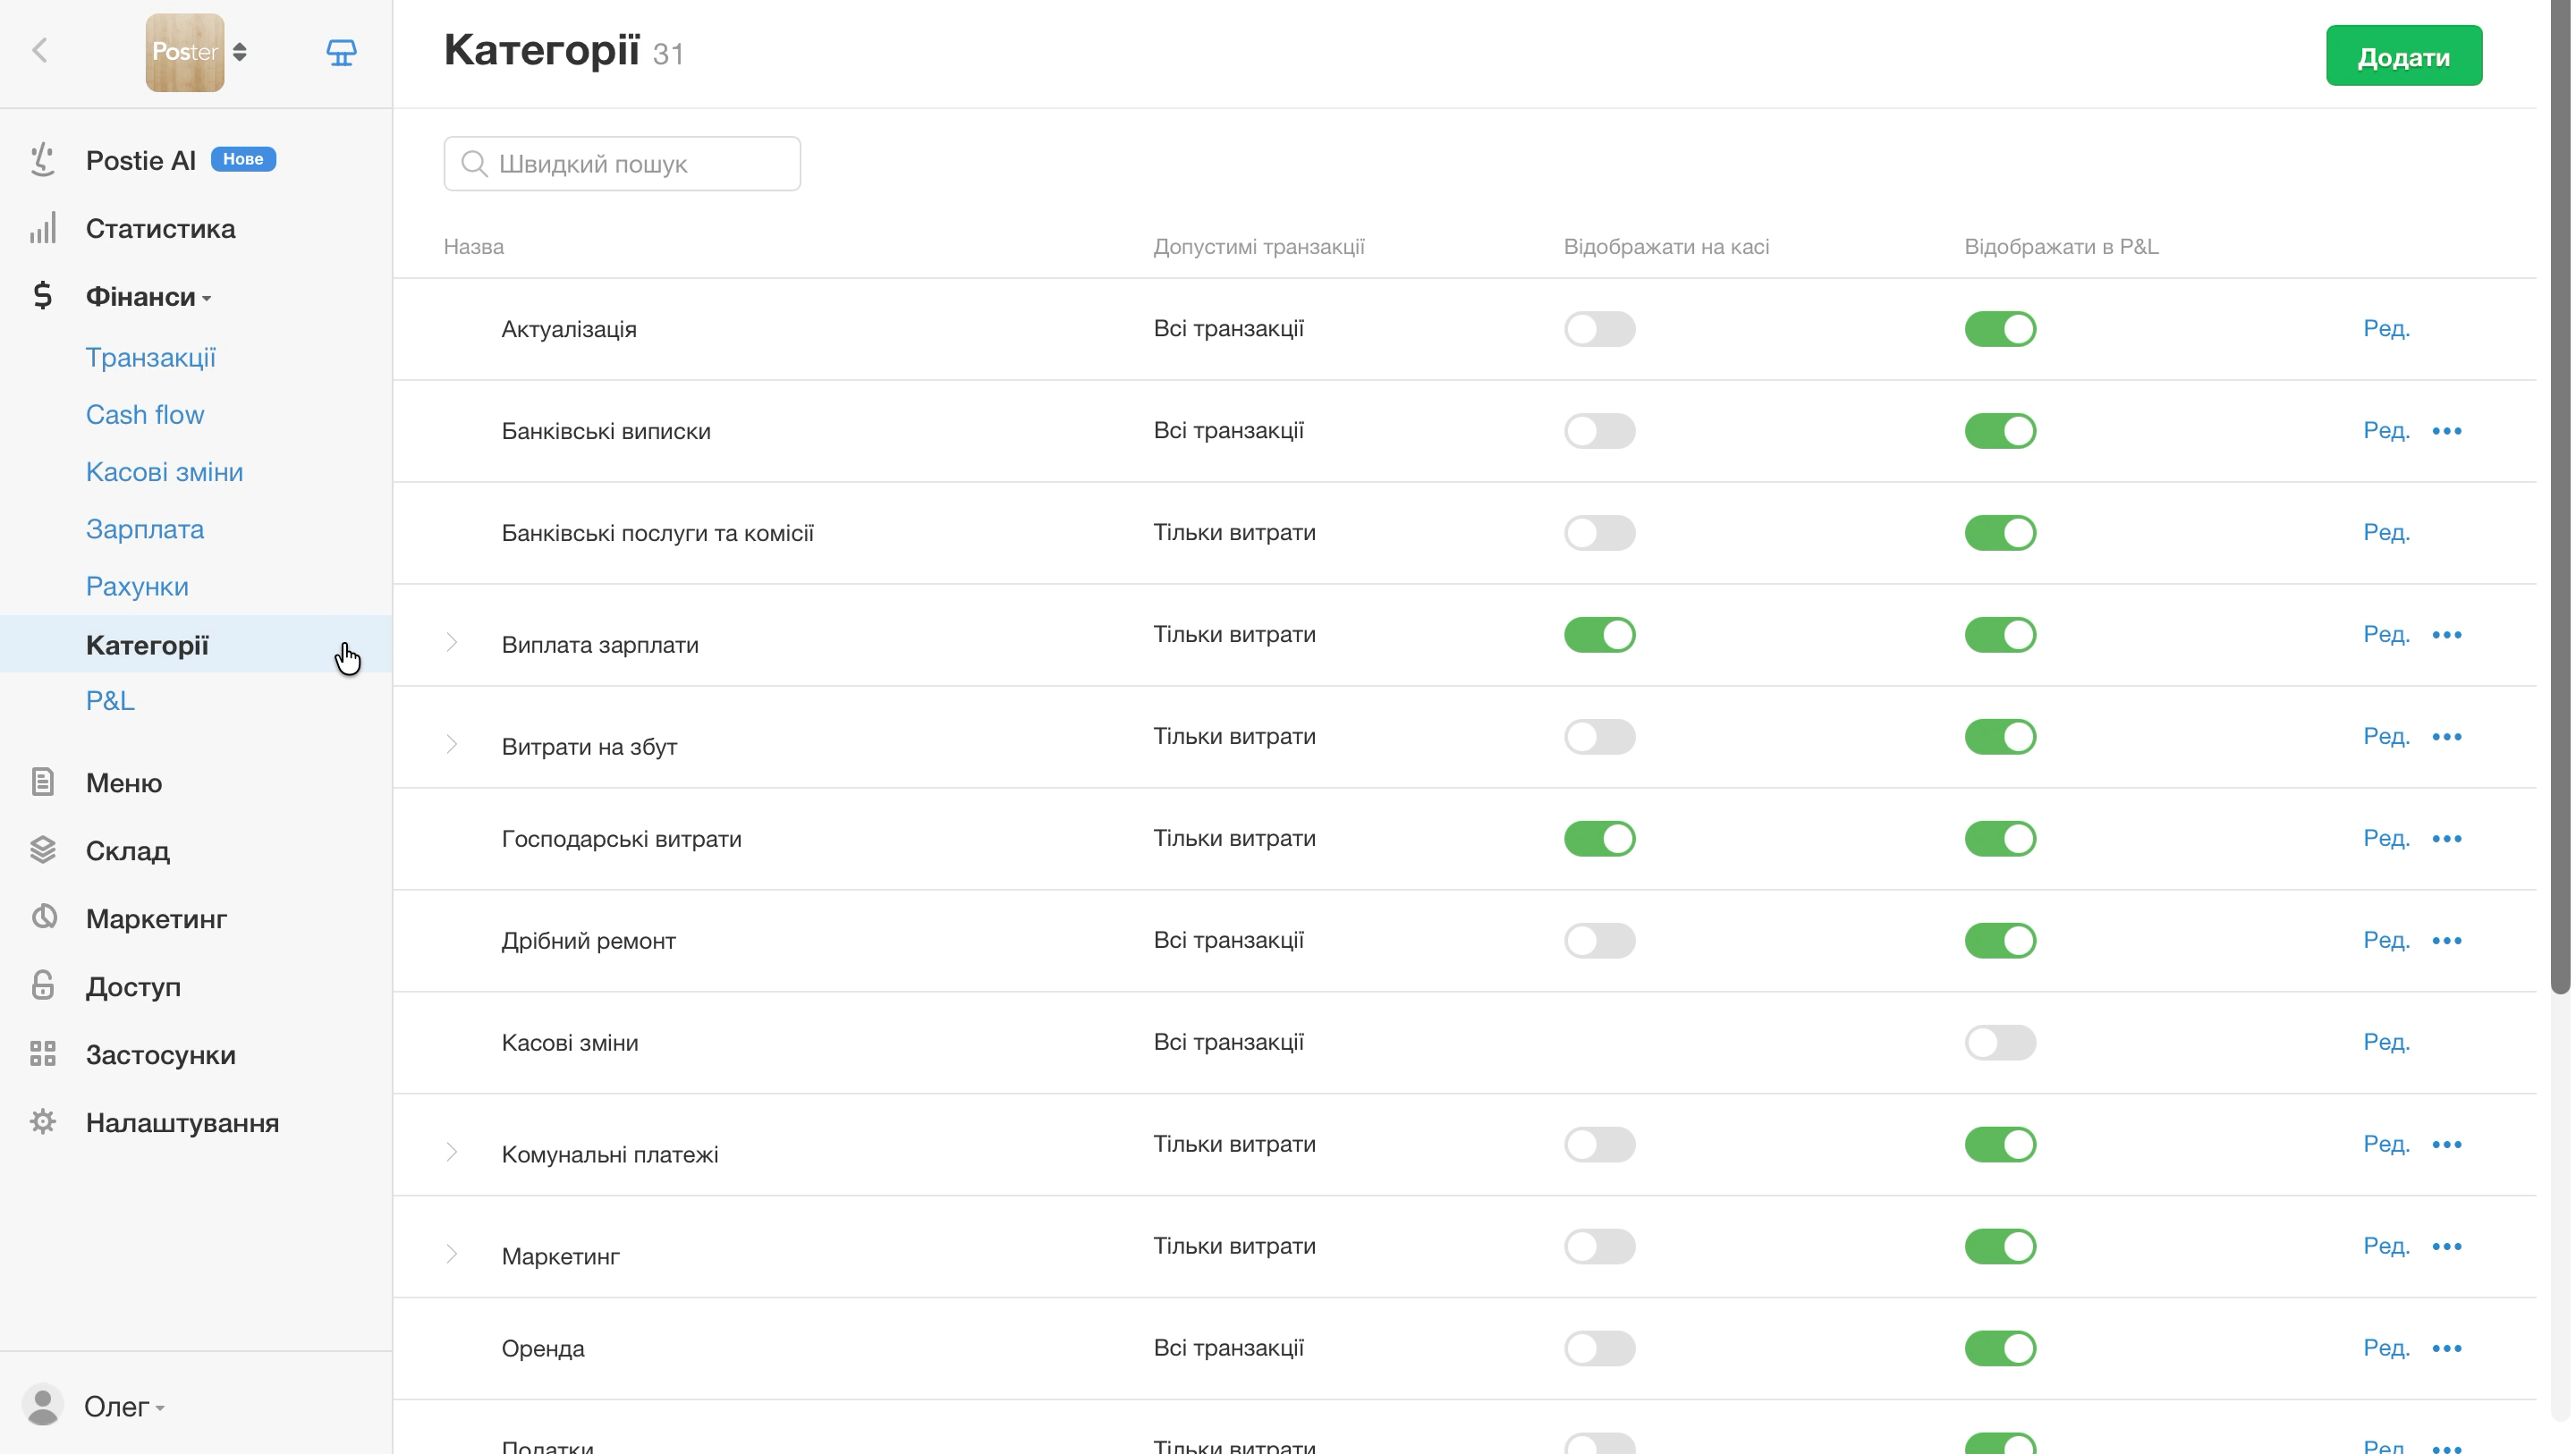Image resolution: width=2576 pixels, height=1454 pixels.
Task: Click the Доступ lock icon
Action: [x=42, y=986]
